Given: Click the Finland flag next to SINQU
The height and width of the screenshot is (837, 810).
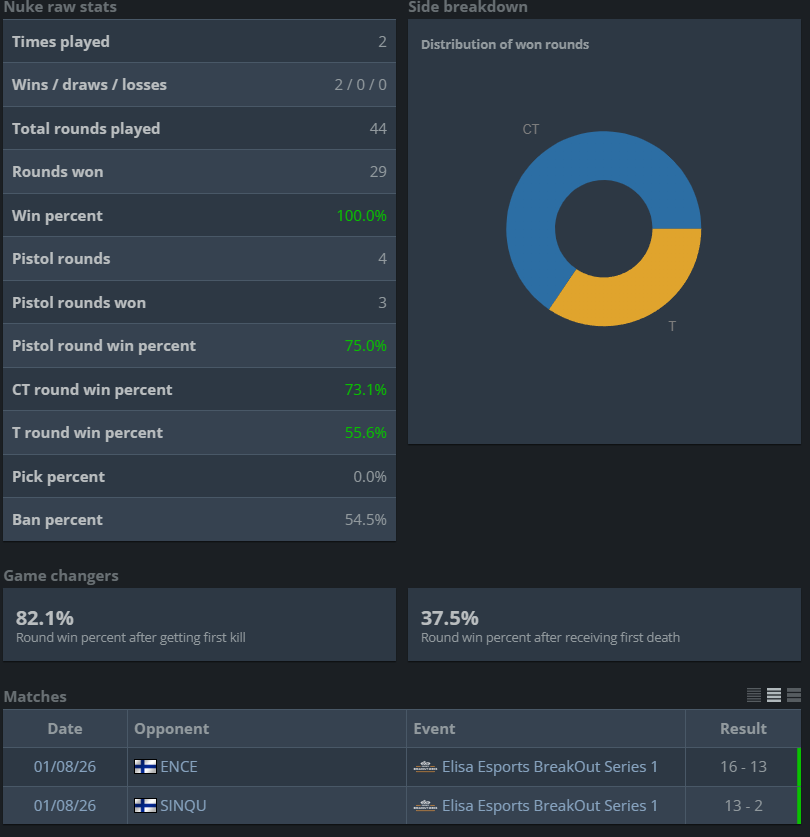Looking at the screenshot, I should pyautogui.click(x=145, y=806).
